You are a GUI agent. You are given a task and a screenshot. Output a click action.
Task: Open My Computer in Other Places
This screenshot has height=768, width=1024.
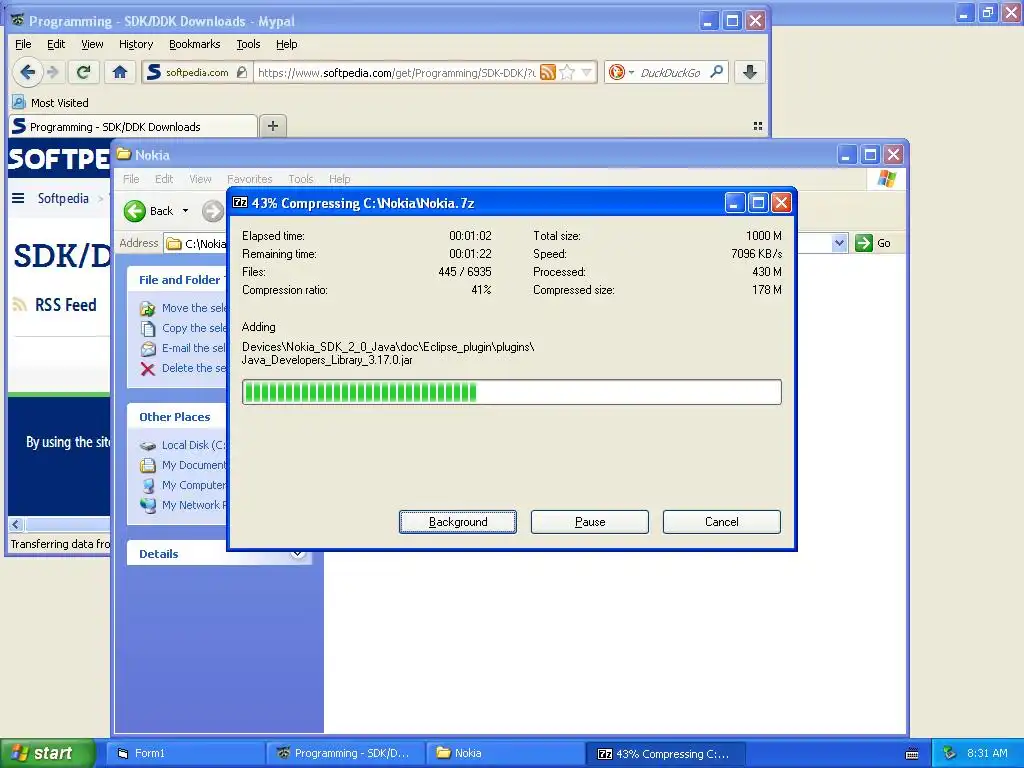pyautogui.click(x=183, y=485)
